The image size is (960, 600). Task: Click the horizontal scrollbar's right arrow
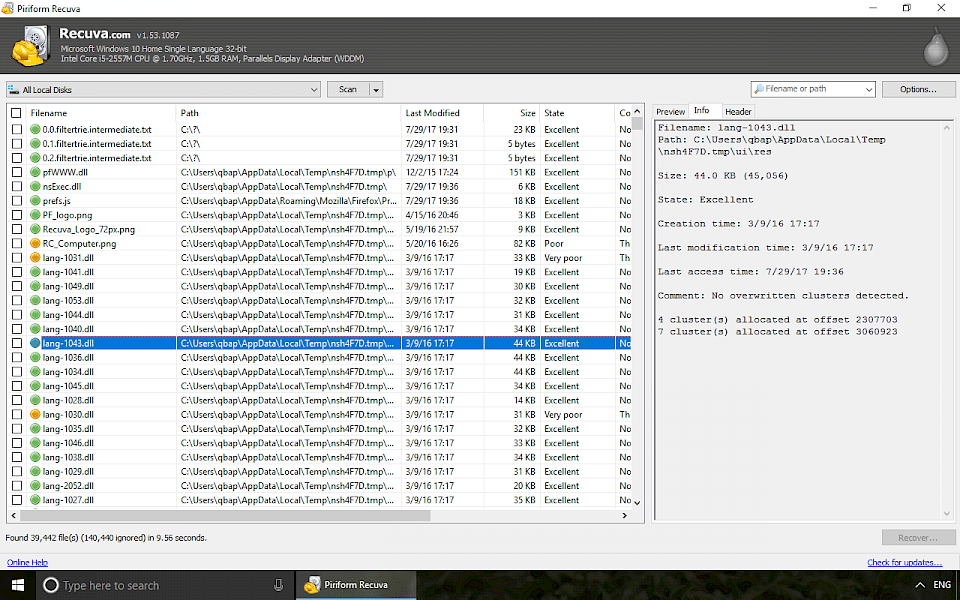[x=624, y=516]
